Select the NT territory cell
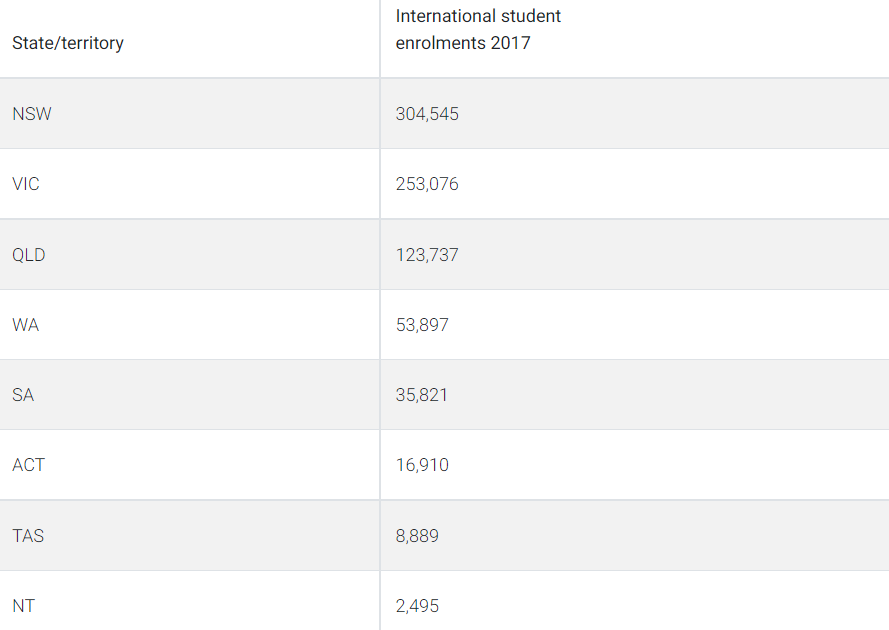Viewport: 889px width, 630px height. pyautogui.click(x=24, y=606)
